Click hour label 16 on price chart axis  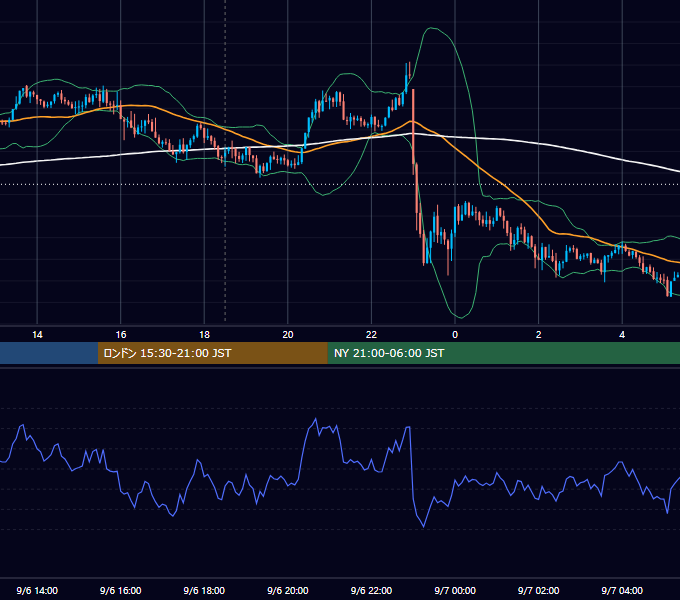(121, 335)
